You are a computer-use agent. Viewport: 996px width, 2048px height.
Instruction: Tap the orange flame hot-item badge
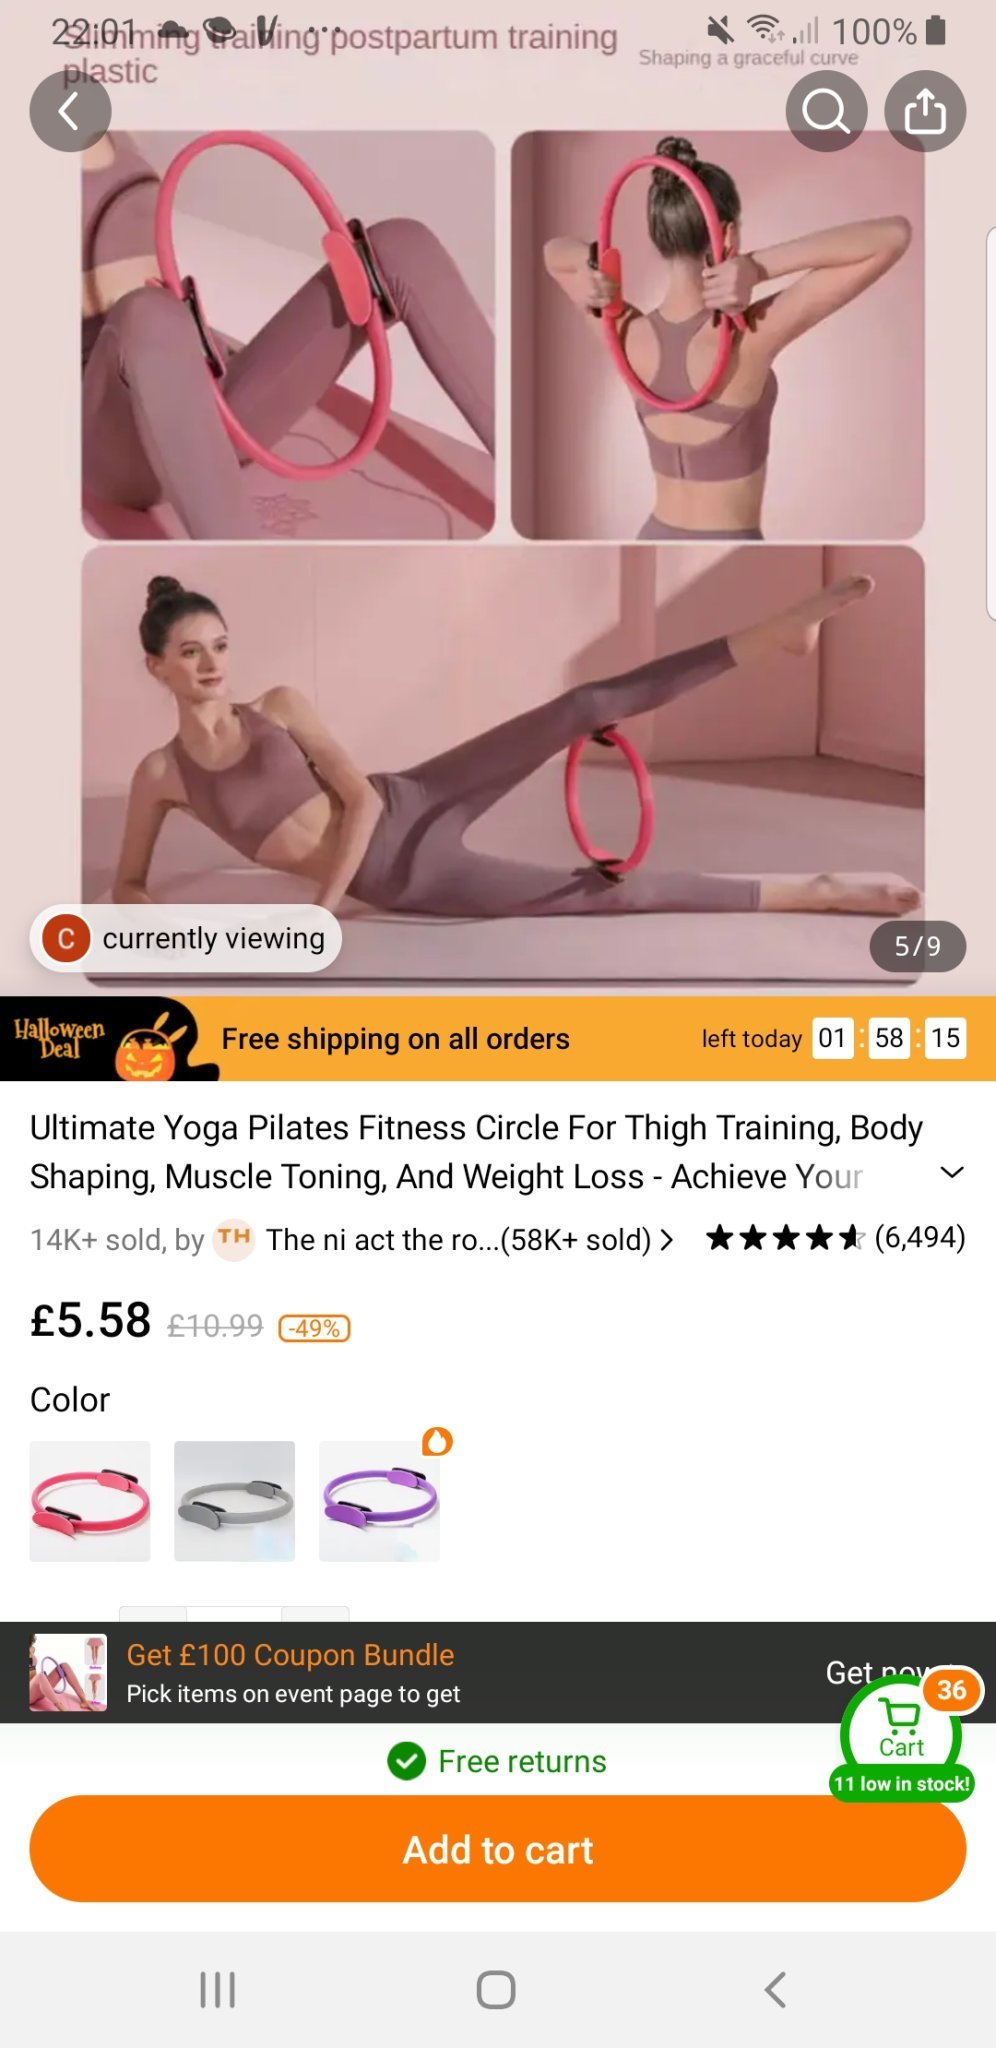point(437,1441)
